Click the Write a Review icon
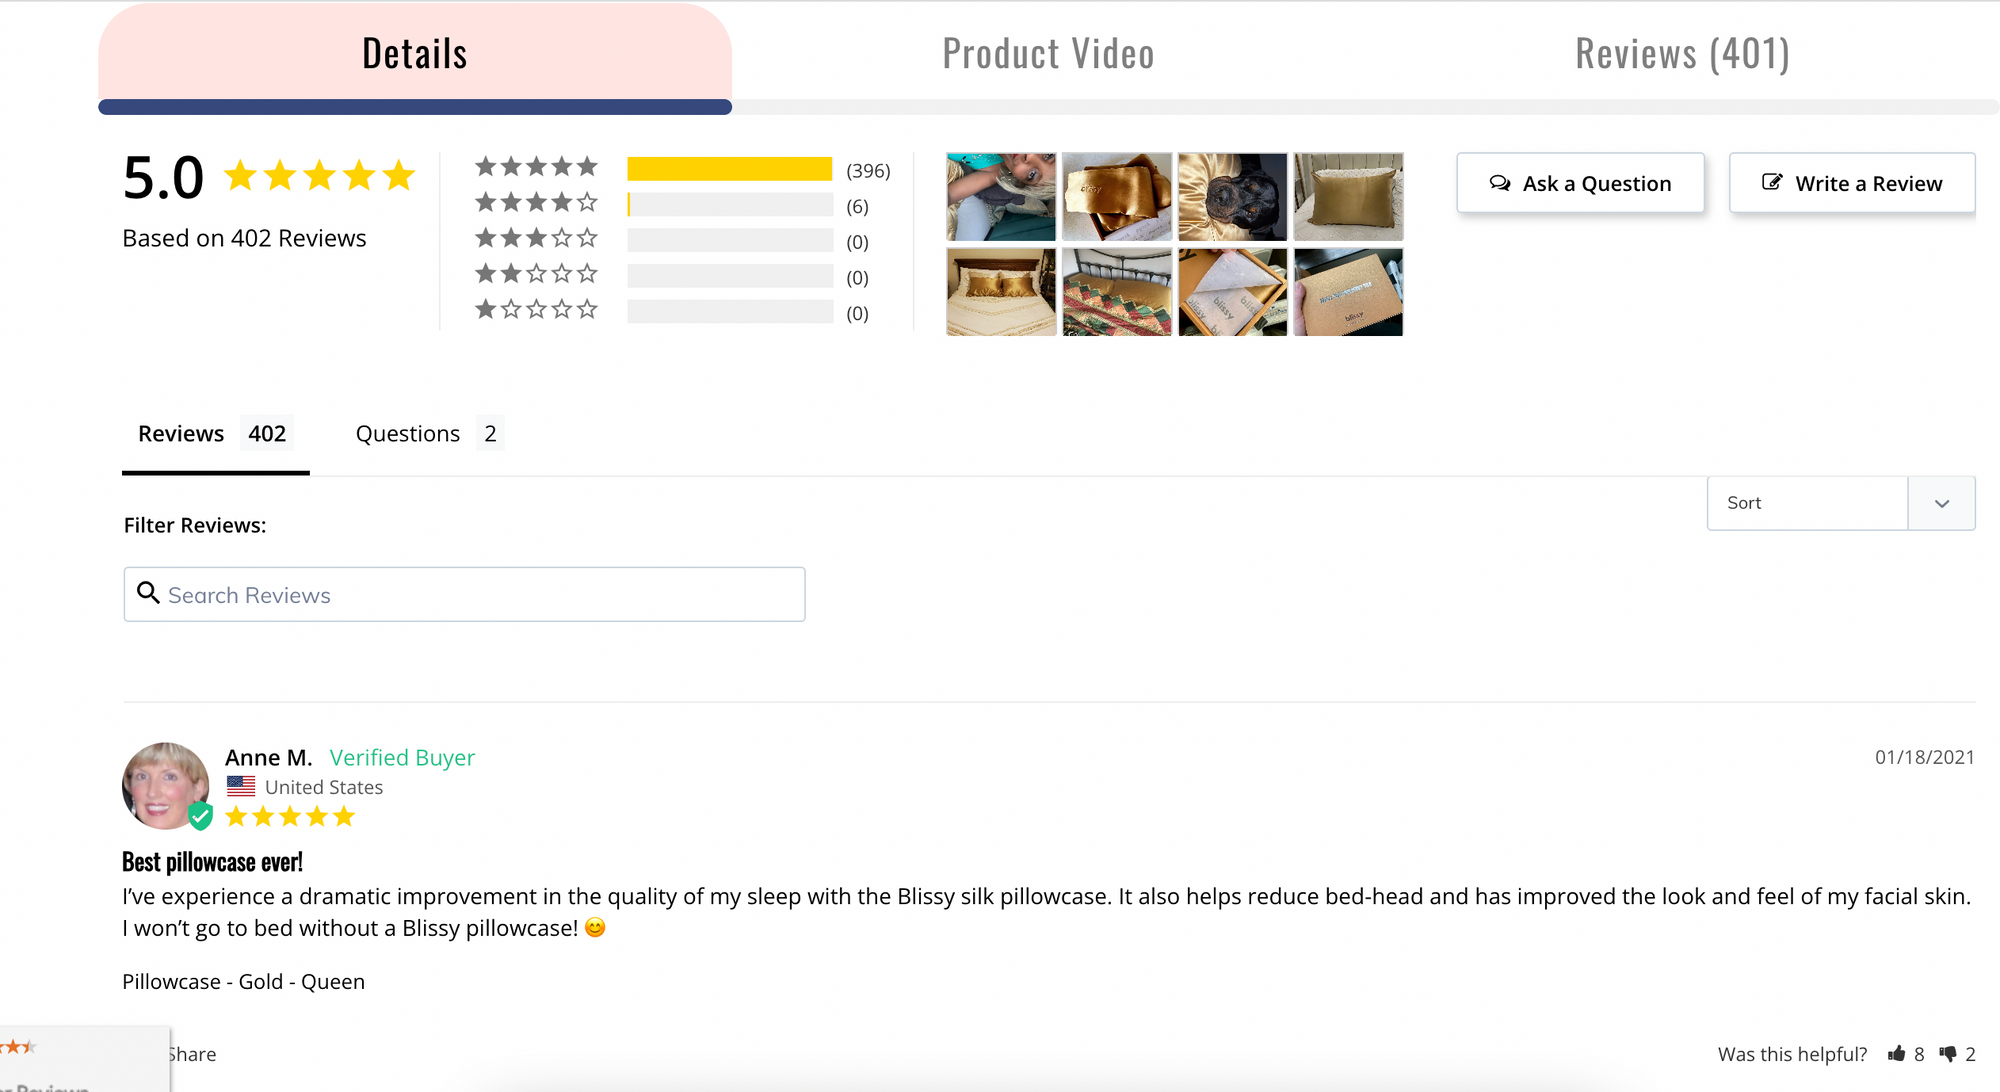This screenshot has height=1092, width=2000. click(1773, 183)
